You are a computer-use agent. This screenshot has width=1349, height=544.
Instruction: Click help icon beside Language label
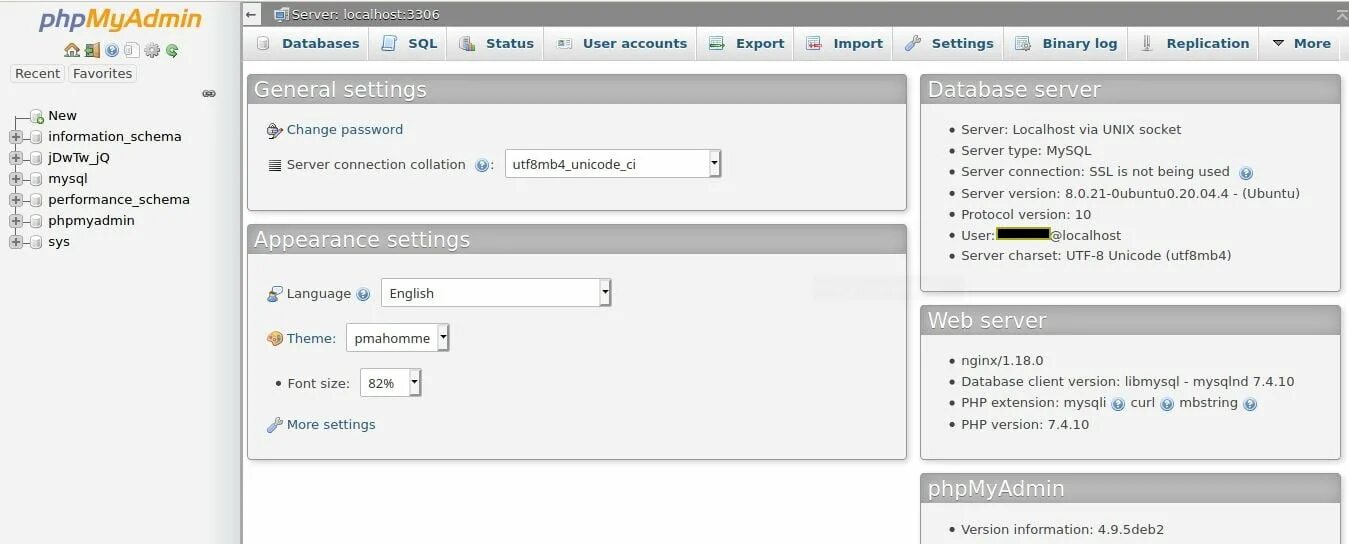coord(363,294)
